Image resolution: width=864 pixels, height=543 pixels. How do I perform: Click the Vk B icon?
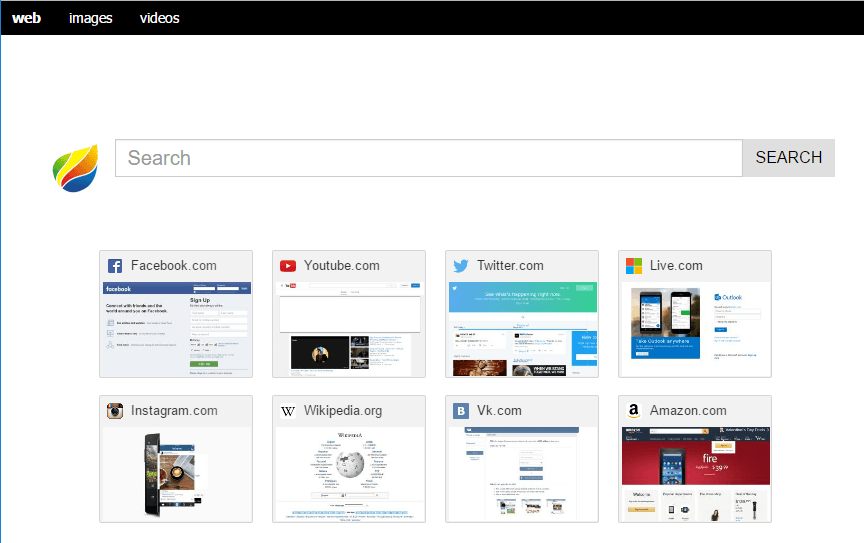461,411
